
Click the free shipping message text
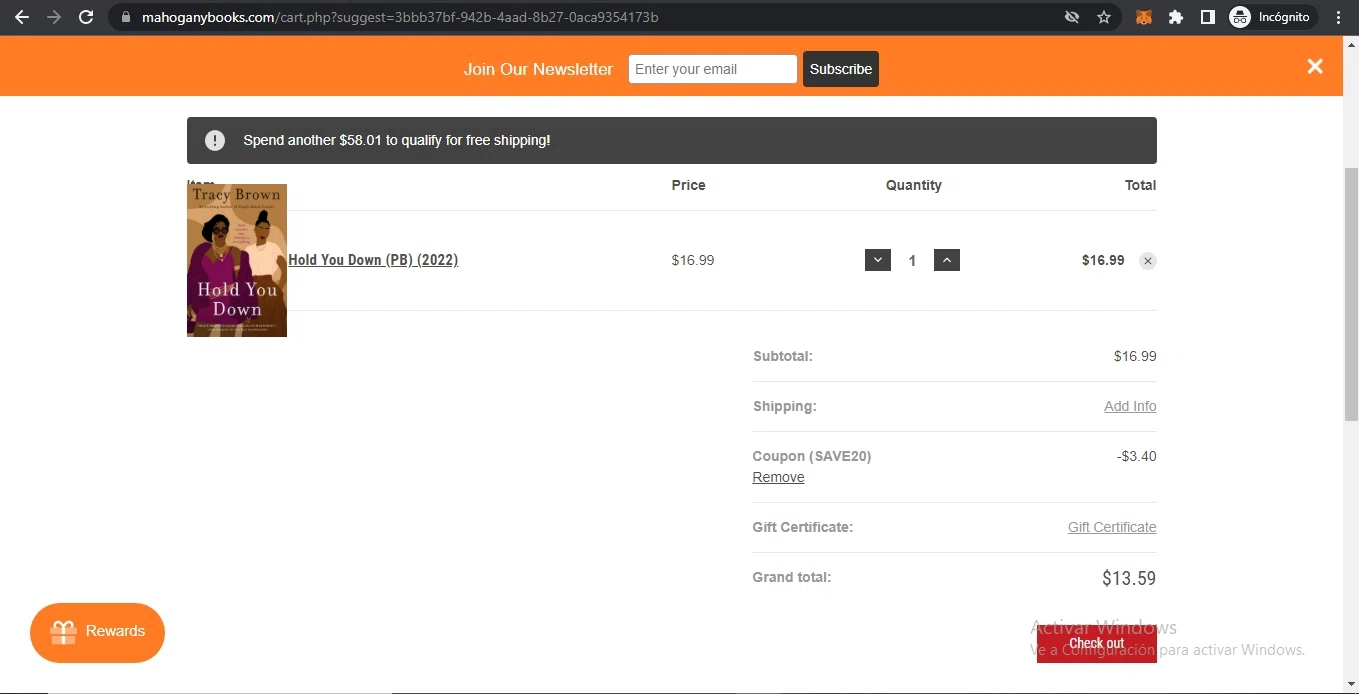pos(397,140)
